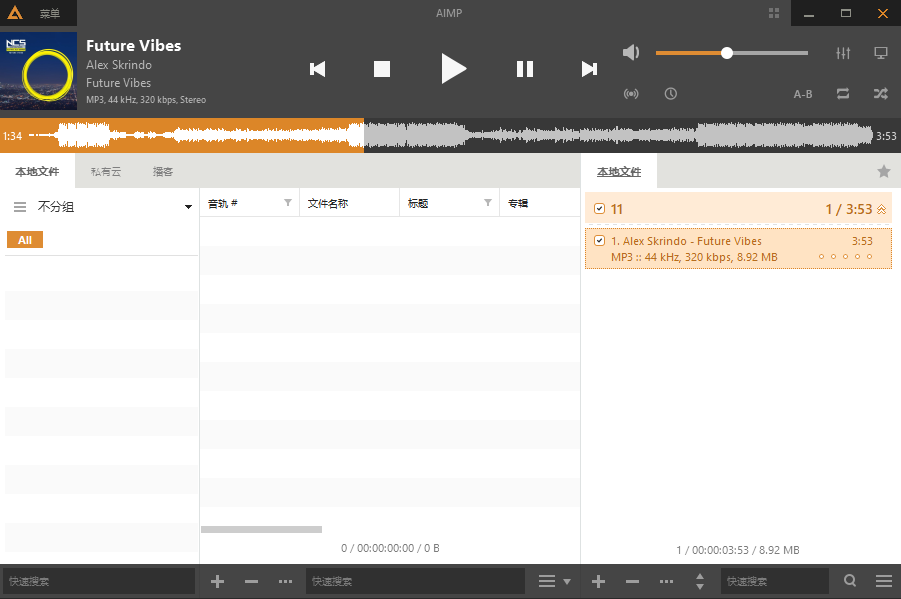Stop playback with the square button

coord(382,69)
